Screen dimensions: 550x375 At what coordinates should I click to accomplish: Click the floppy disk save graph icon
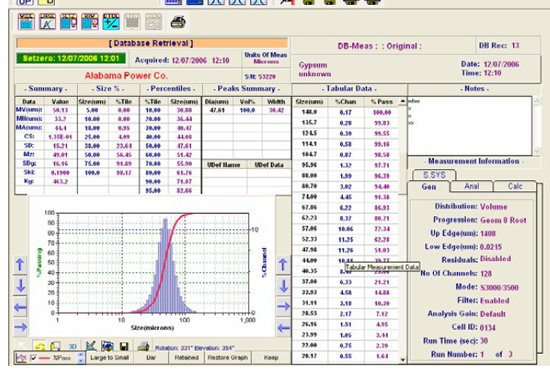tap(124, 347)
